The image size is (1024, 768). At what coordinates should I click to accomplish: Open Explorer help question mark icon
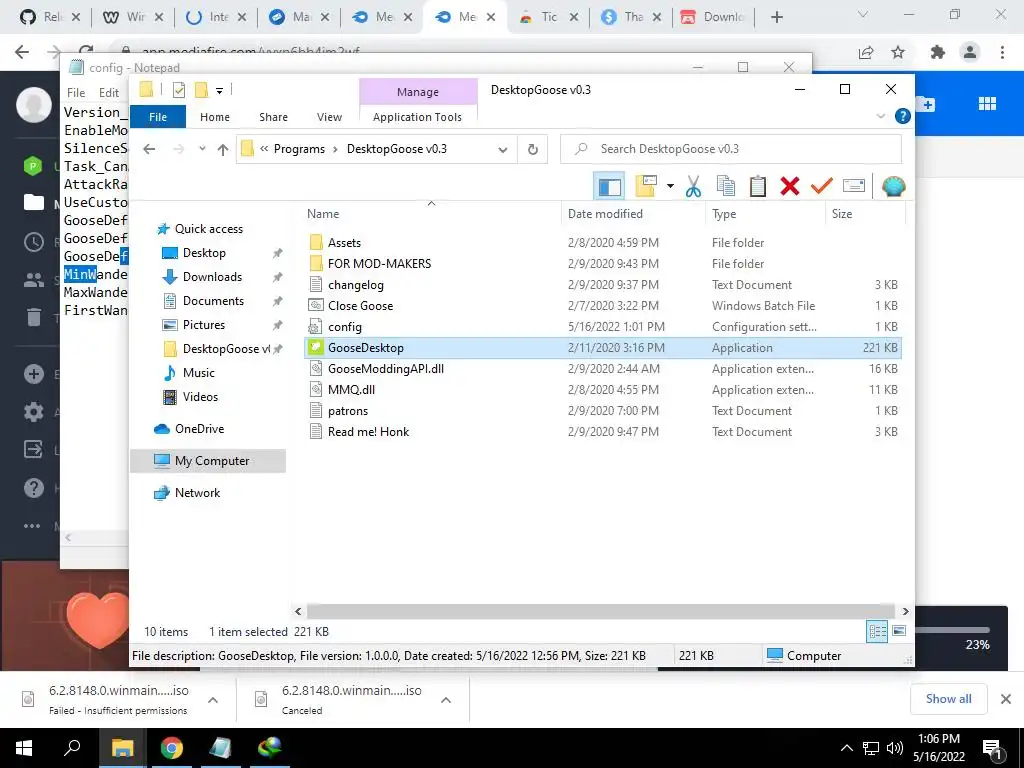pyautogui.click(x=903, y=116)
